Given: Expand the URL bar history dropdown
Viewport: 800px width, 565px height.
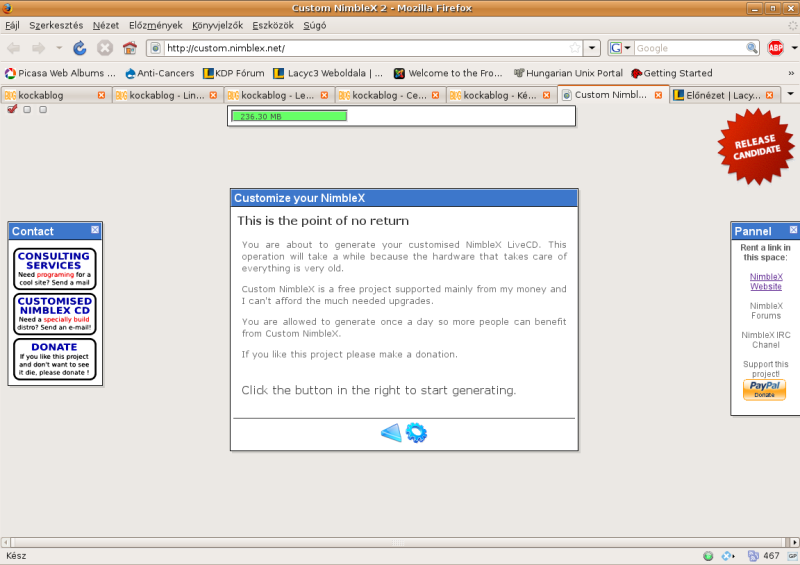Looking at the screenshot, I should point(592,48).
